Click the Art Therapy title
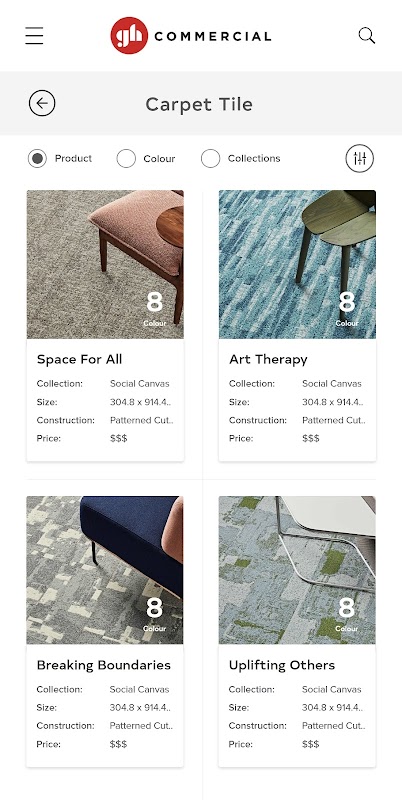Screen dimensions: 402x800 point(268,360)
